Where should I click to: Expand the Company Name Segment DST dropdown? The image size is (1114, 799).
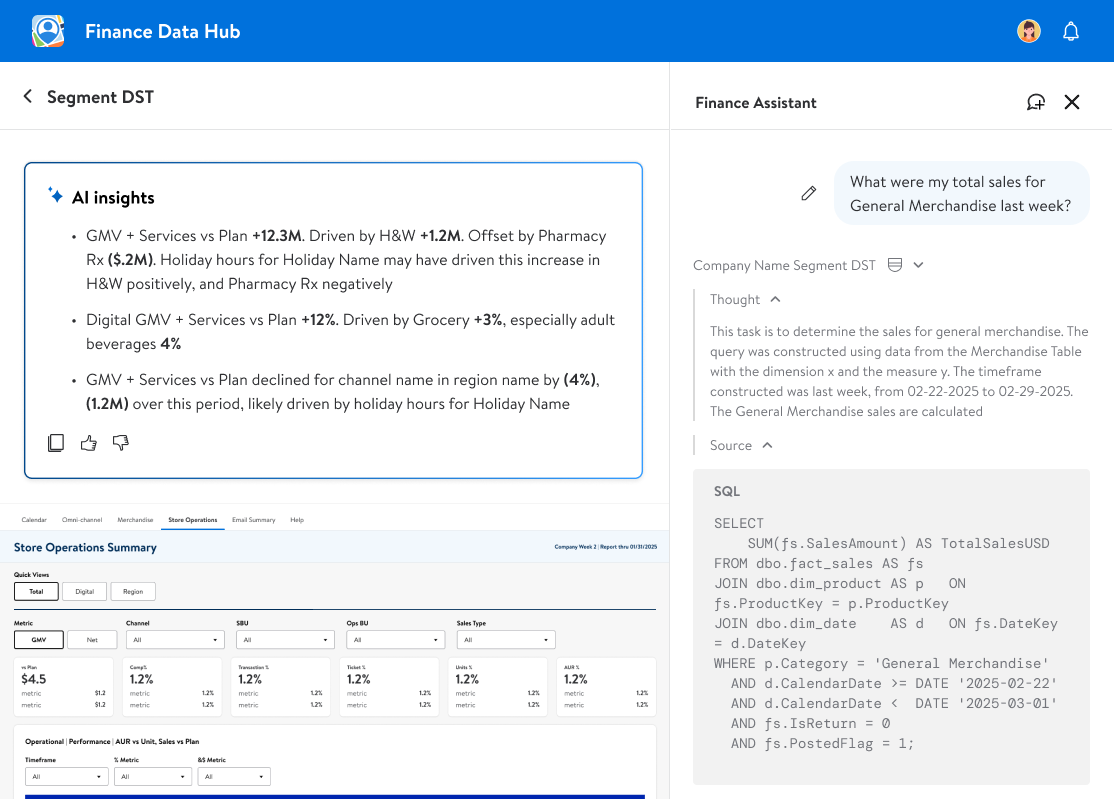pos(918,265)
